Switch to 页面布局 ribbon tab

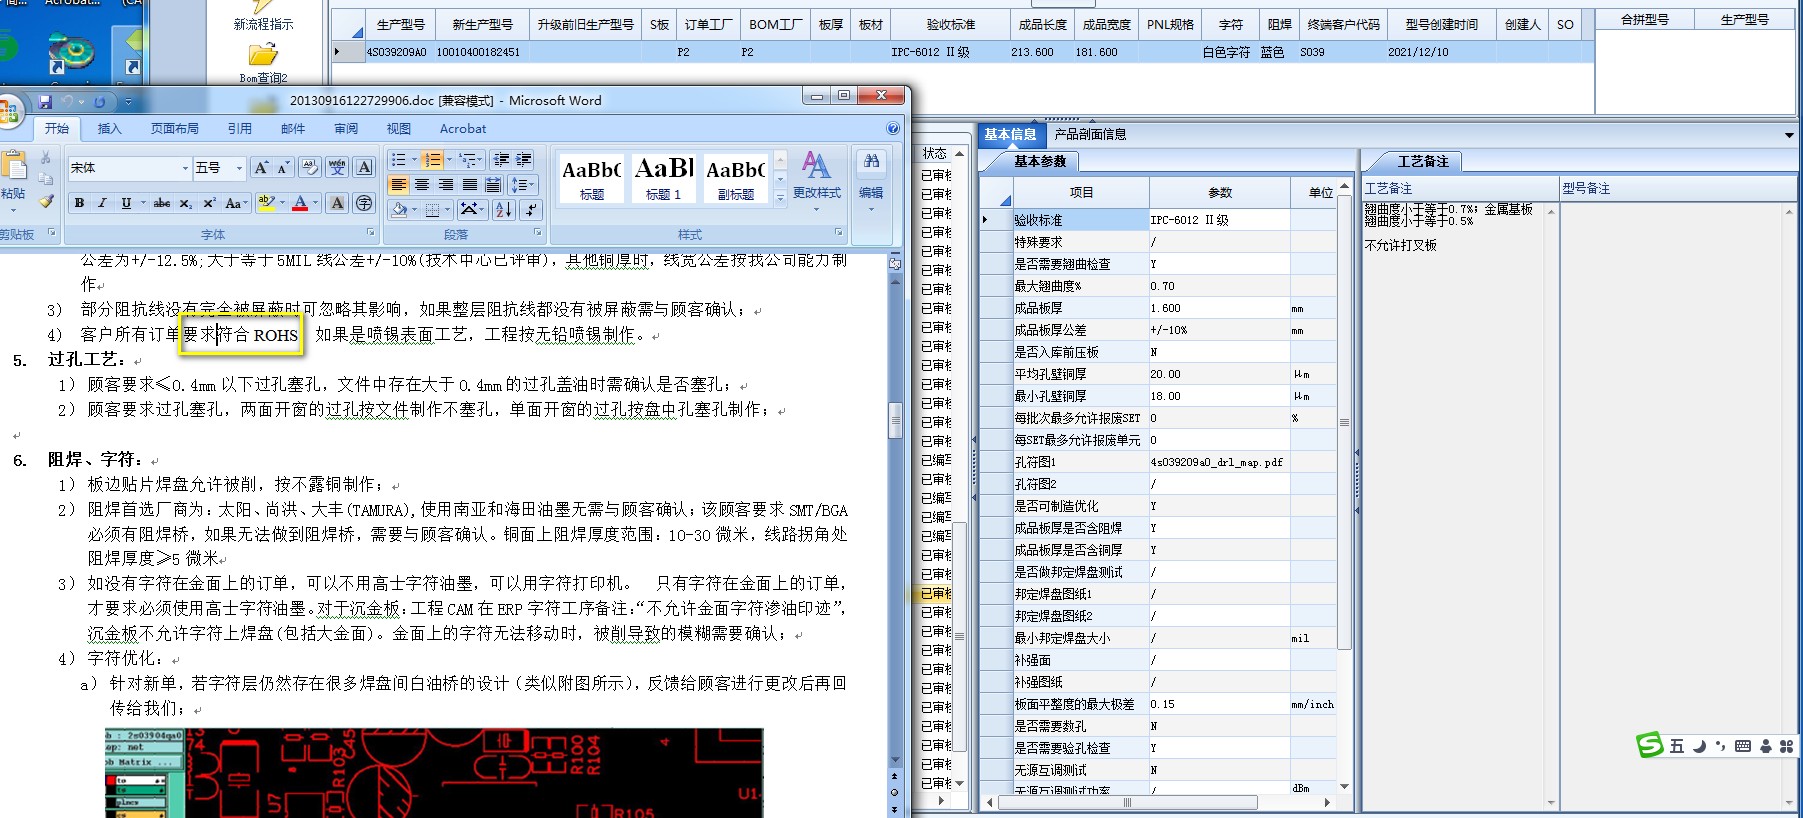175,129
